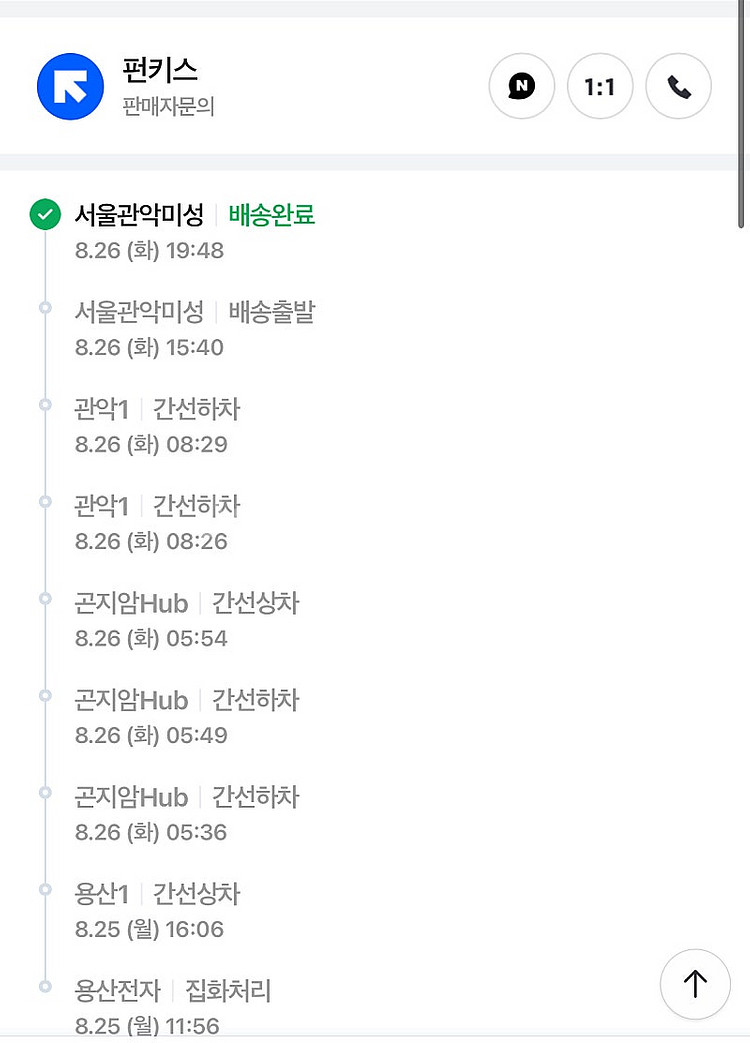Click the blue 펀키스 seller logo
750x1043 pixels.
coord(70,86)
